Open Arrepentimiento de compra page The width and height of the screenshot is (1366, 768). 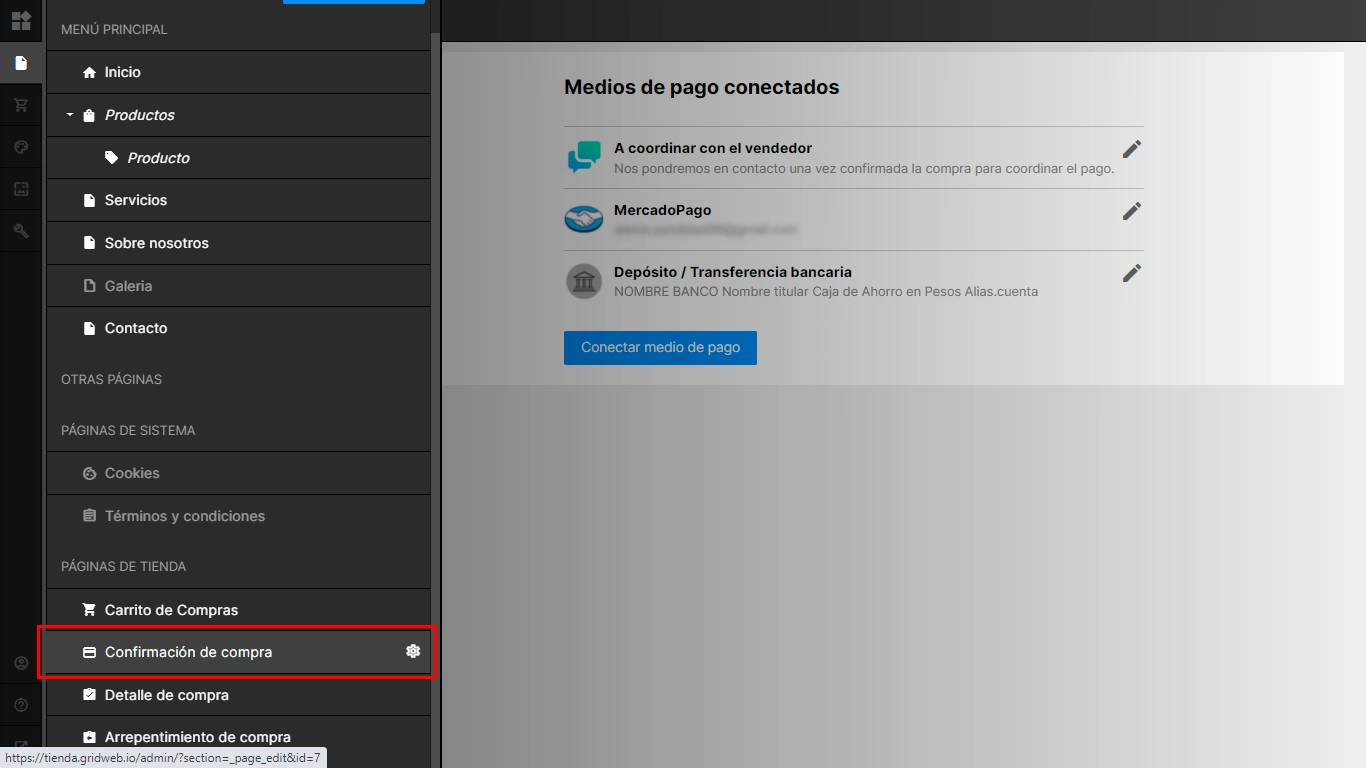click(238, 737)
